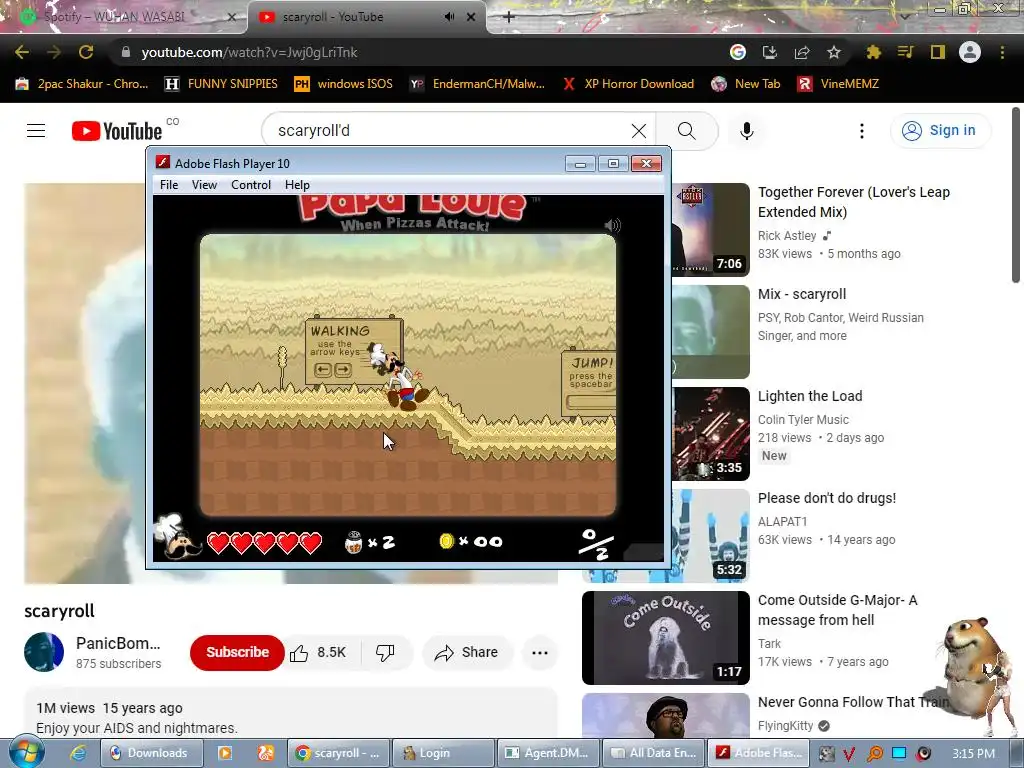Screen dimensions: 1024x768
Task: Open the Never Gonna Follow That Train video
Action: [853, 702]
